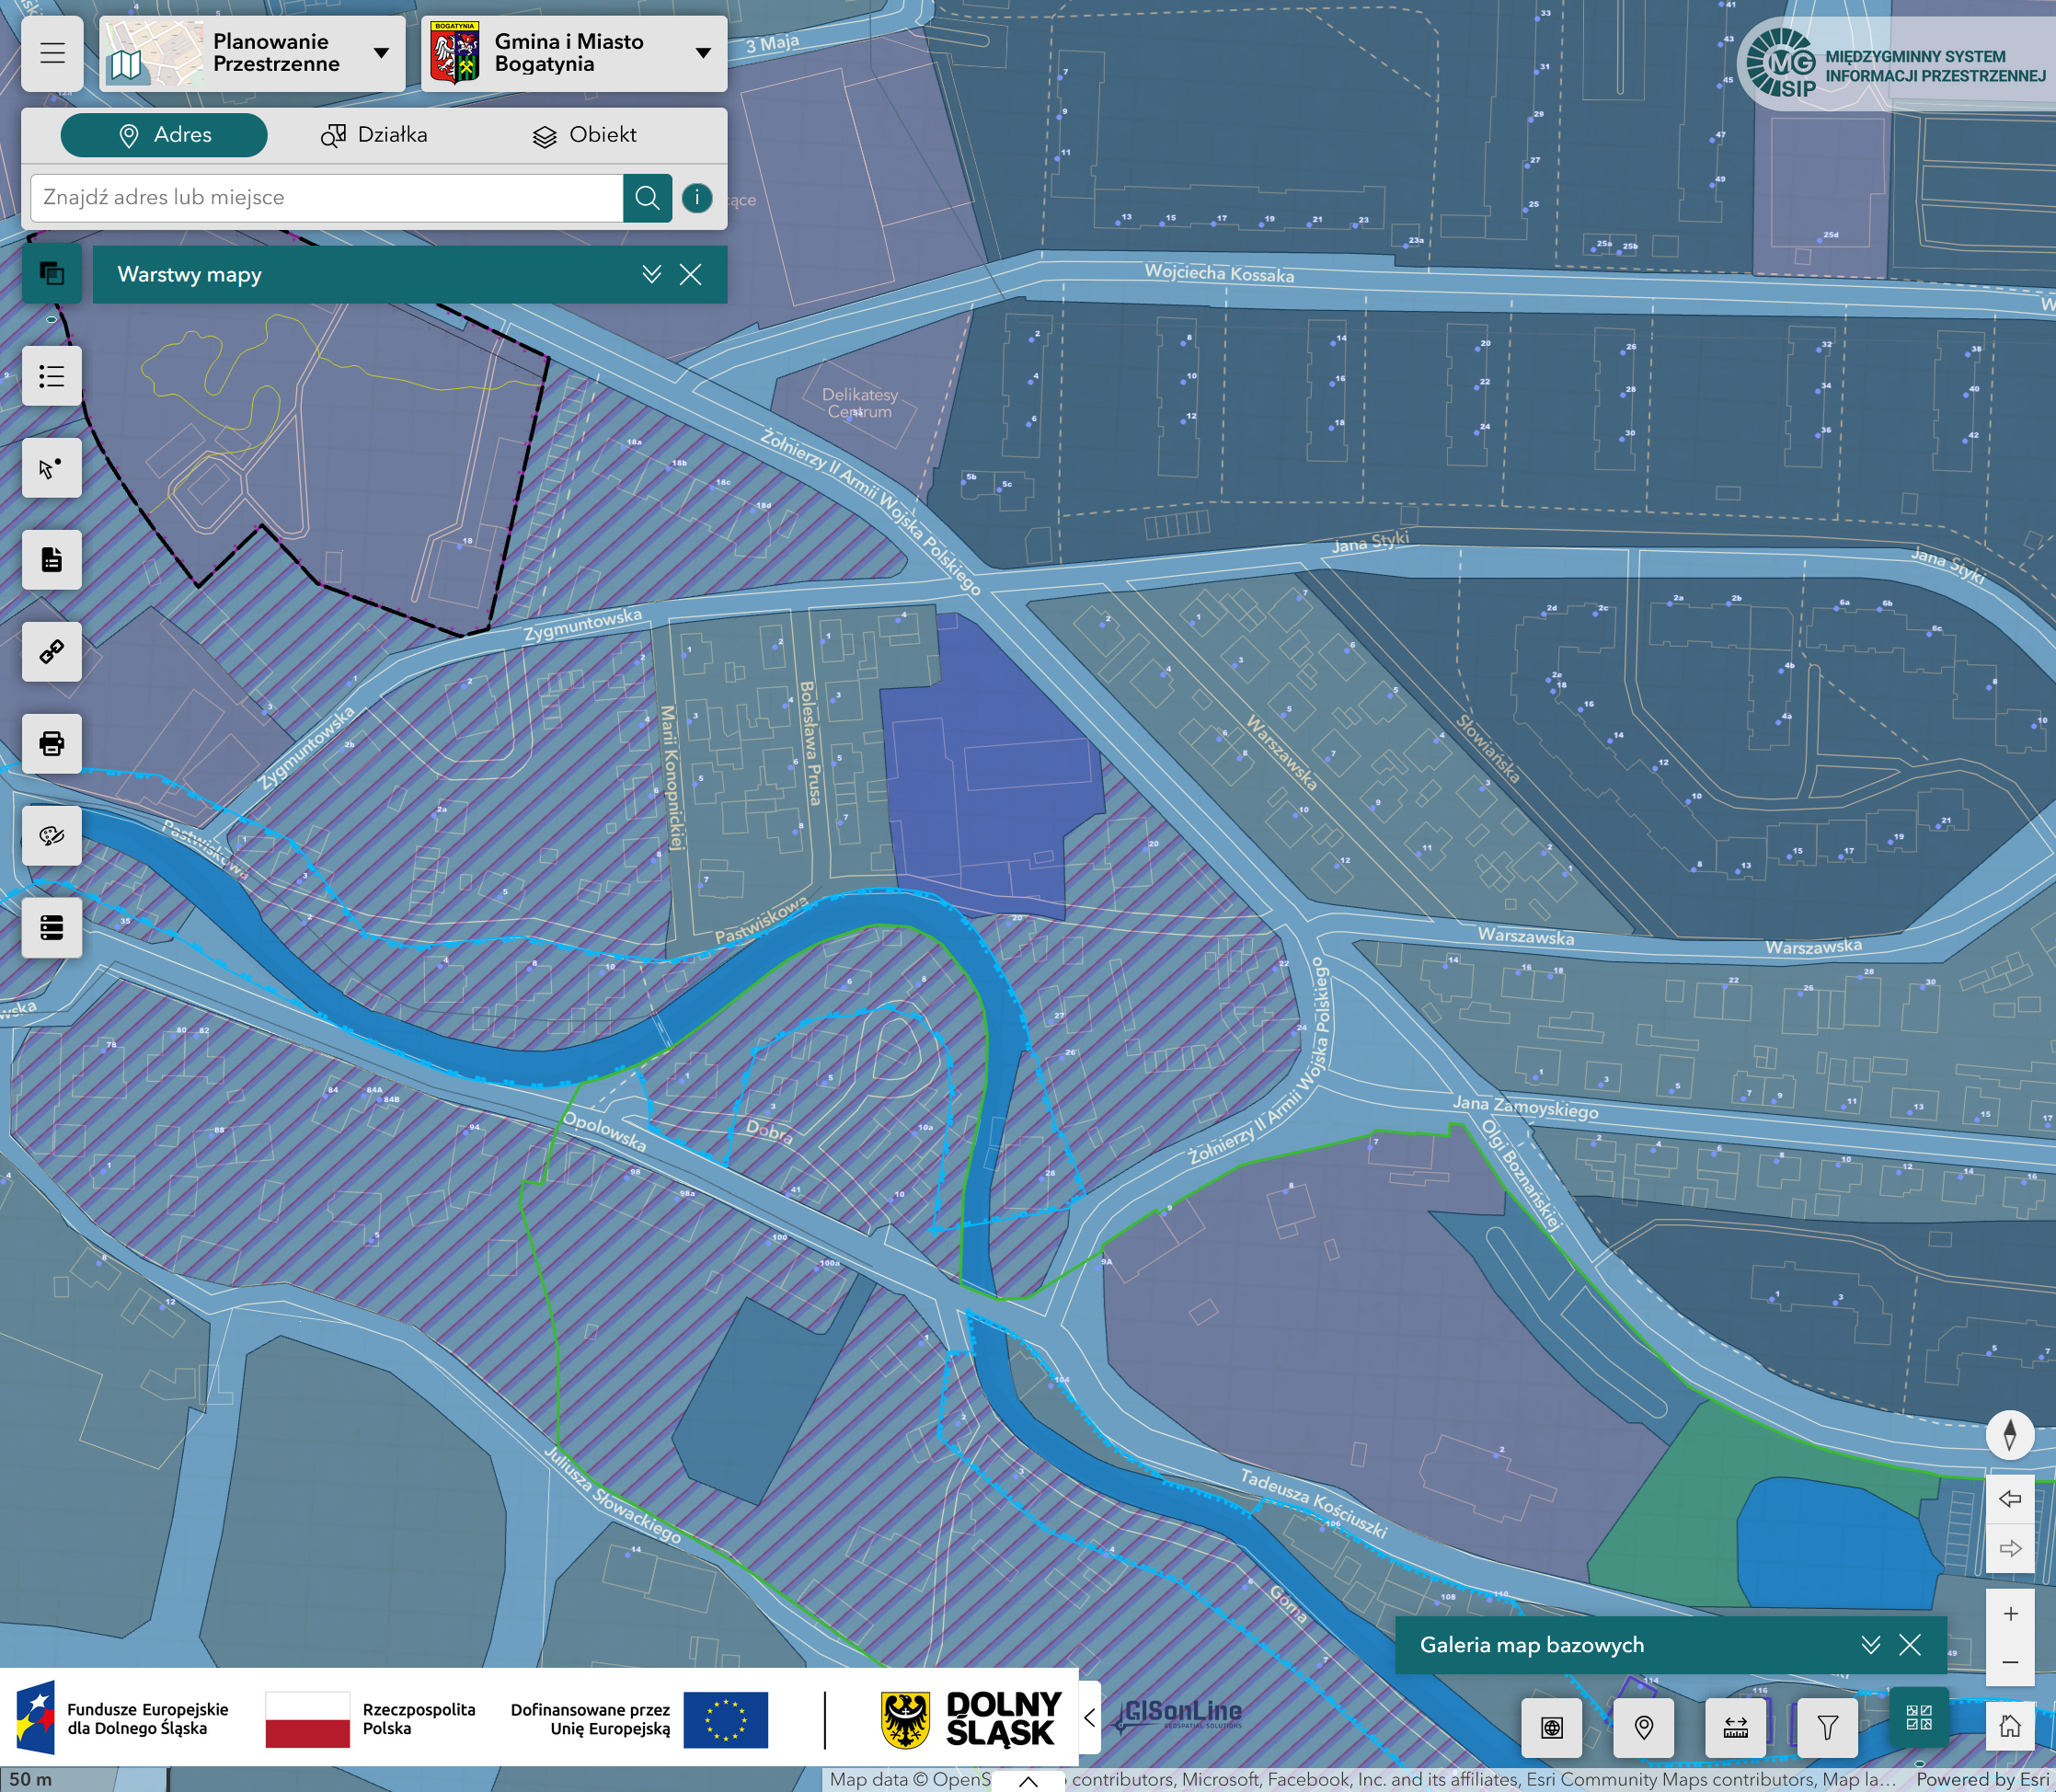Expand the Planowanie Przestrzenne dropdown
This screenshot has width=2056, height=1792.
(381, 53)
